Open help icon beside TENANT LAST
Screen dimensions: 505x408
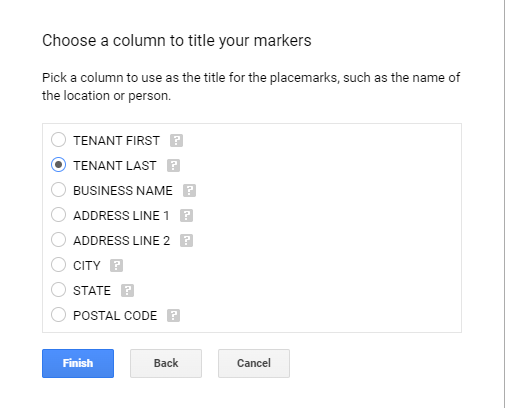pos(173,165)
